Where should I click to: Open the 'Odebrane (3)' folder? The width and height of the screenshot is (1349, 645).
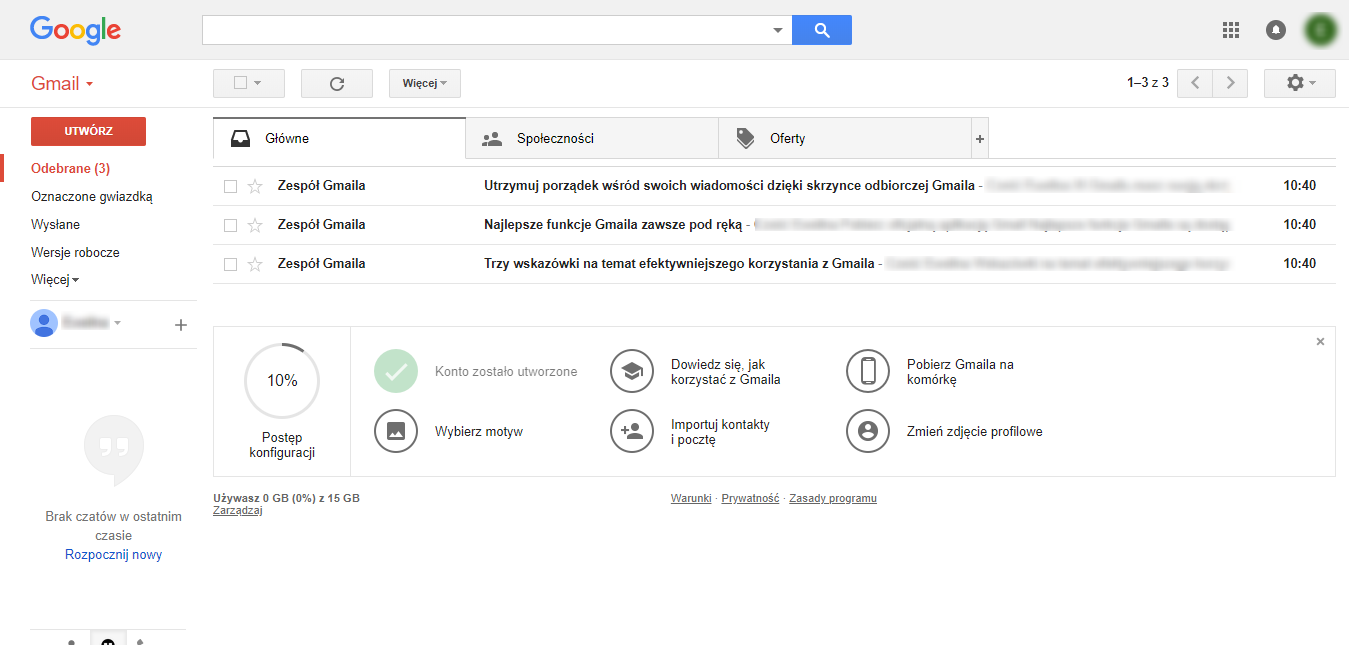tap(71, 169)
